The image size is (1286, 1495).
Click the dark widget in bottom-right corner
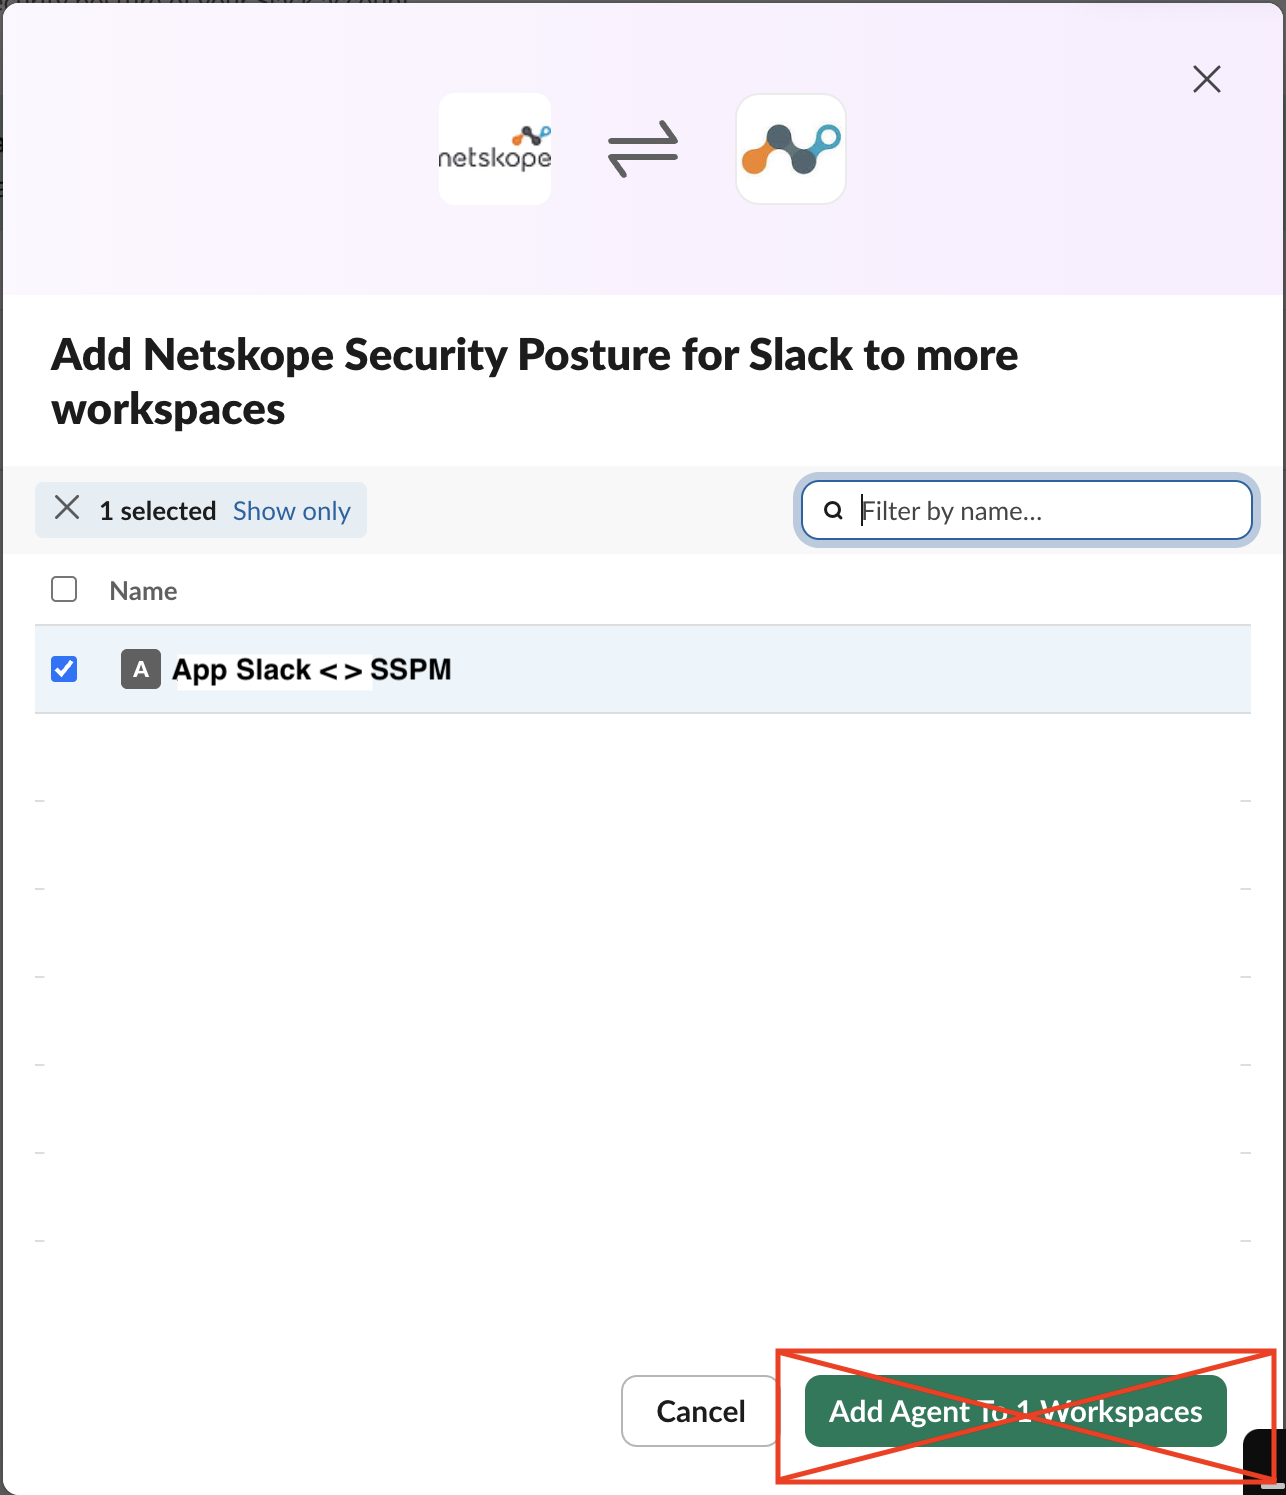click(x=1263, y=1458)
